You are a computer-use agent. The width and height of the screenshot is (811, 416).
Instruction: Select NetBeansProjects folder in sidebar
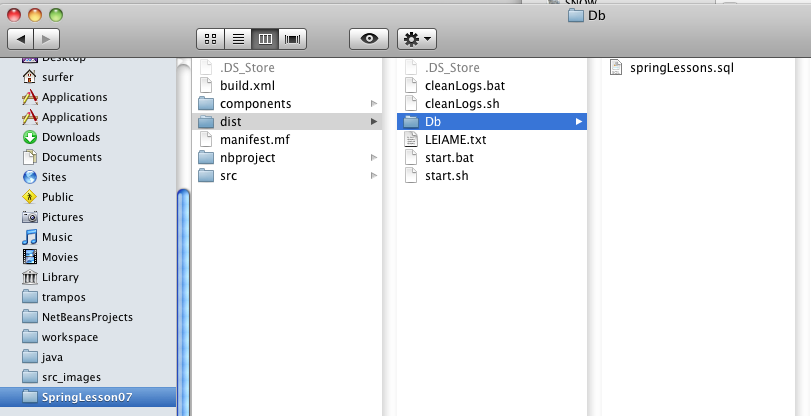tap(88, 317)
